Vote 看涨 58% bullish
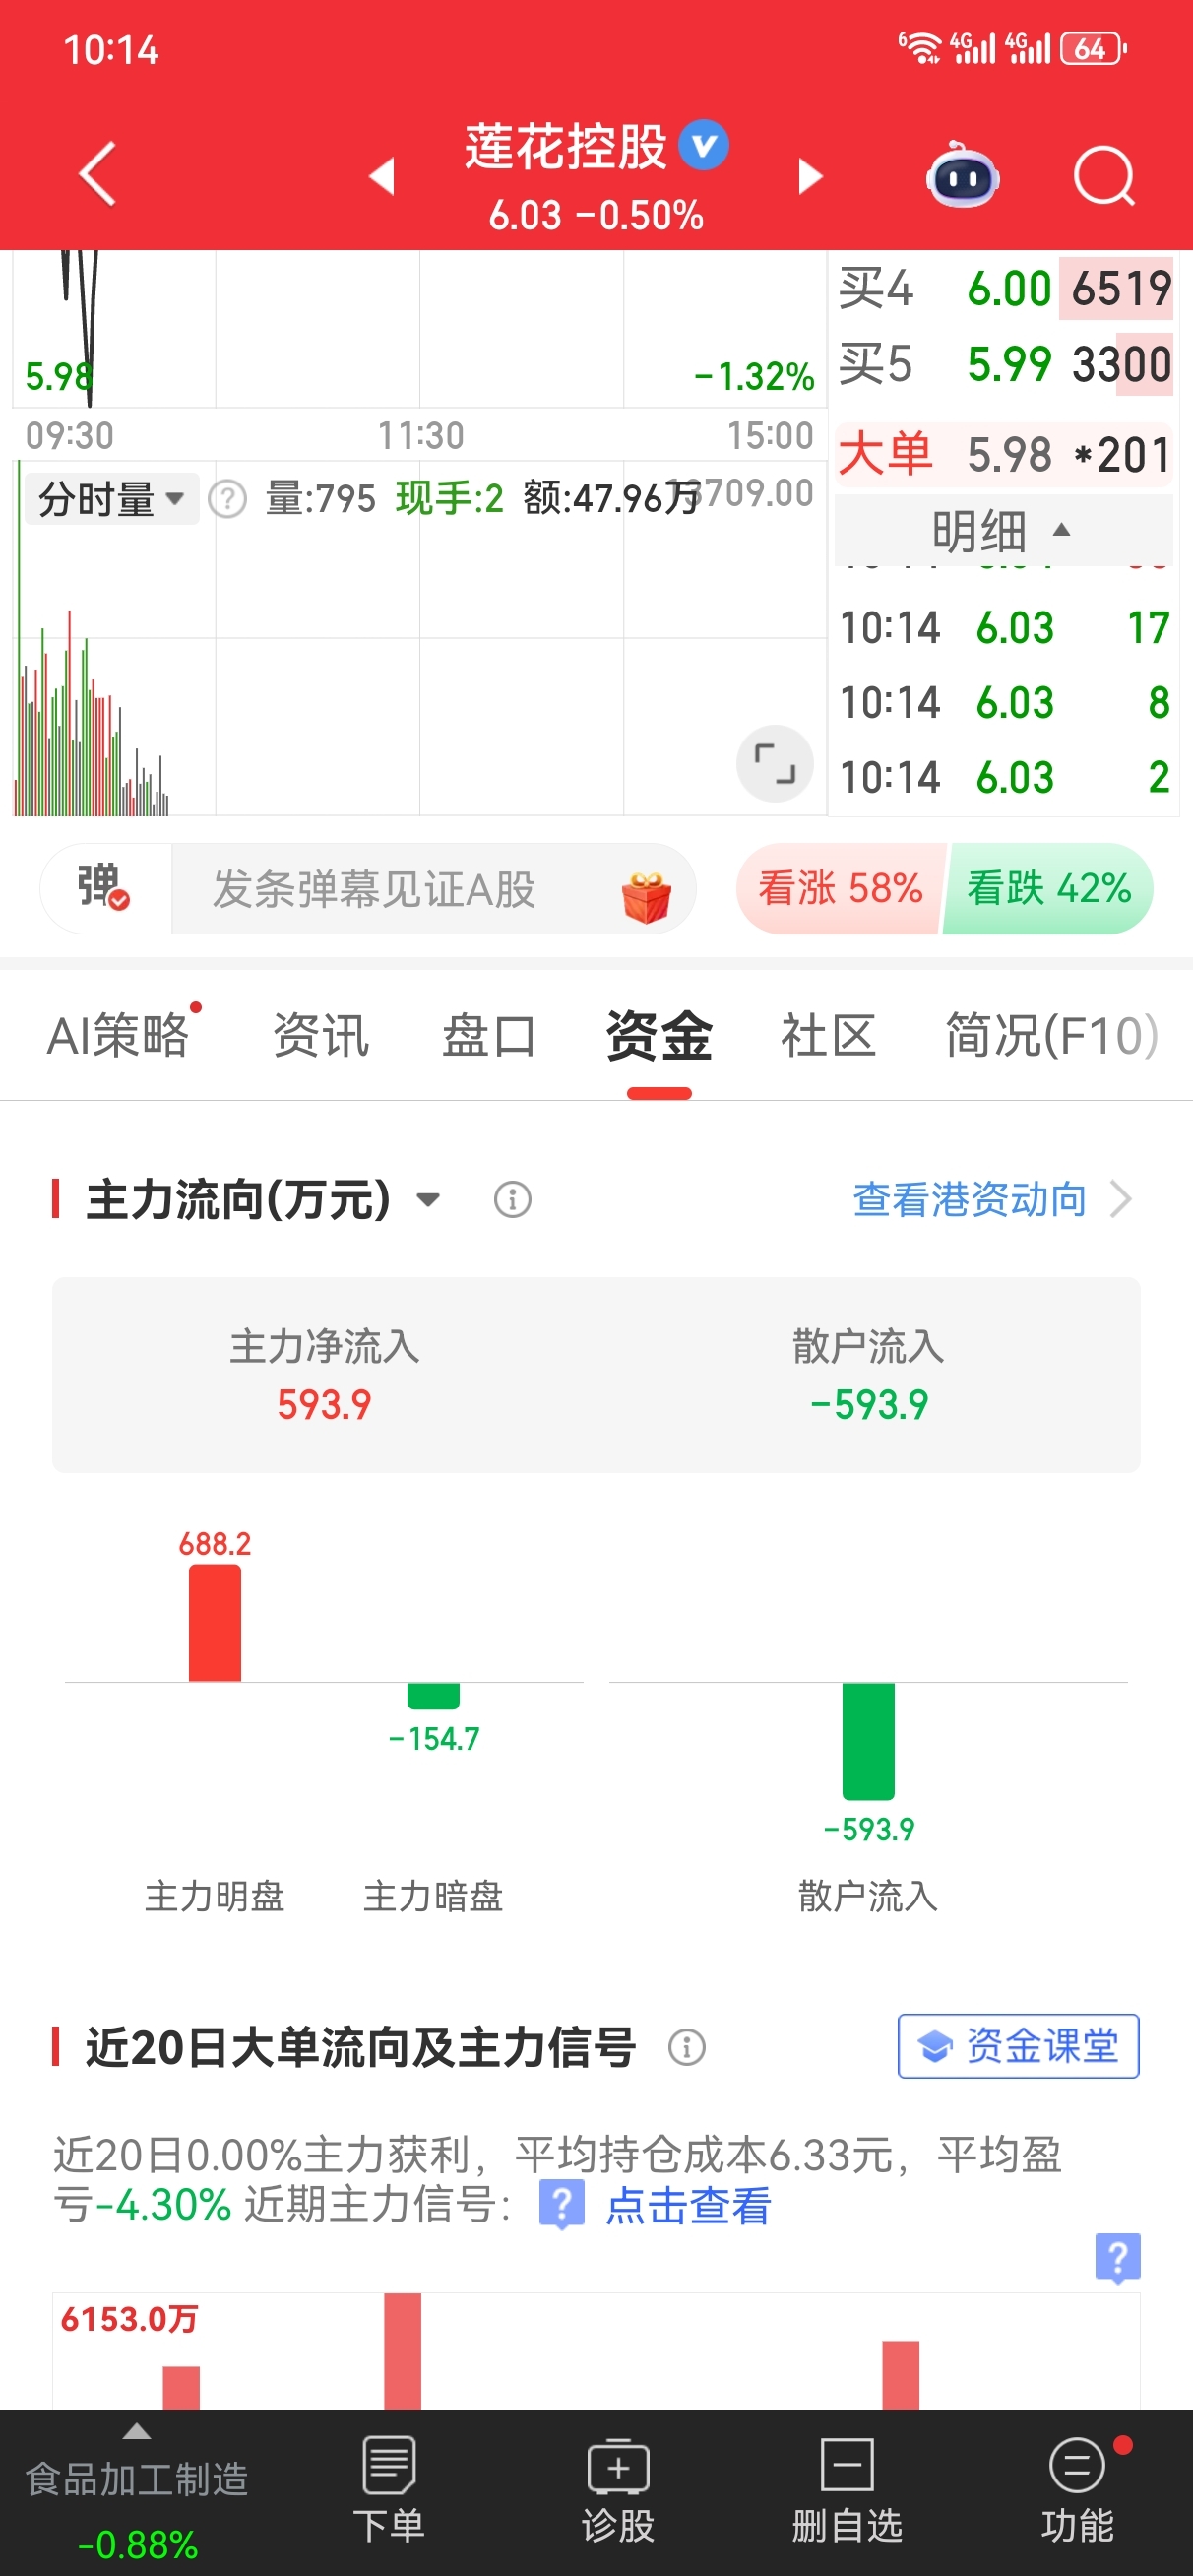The height and width of the screenshot is (2576, 1193). 840,888
